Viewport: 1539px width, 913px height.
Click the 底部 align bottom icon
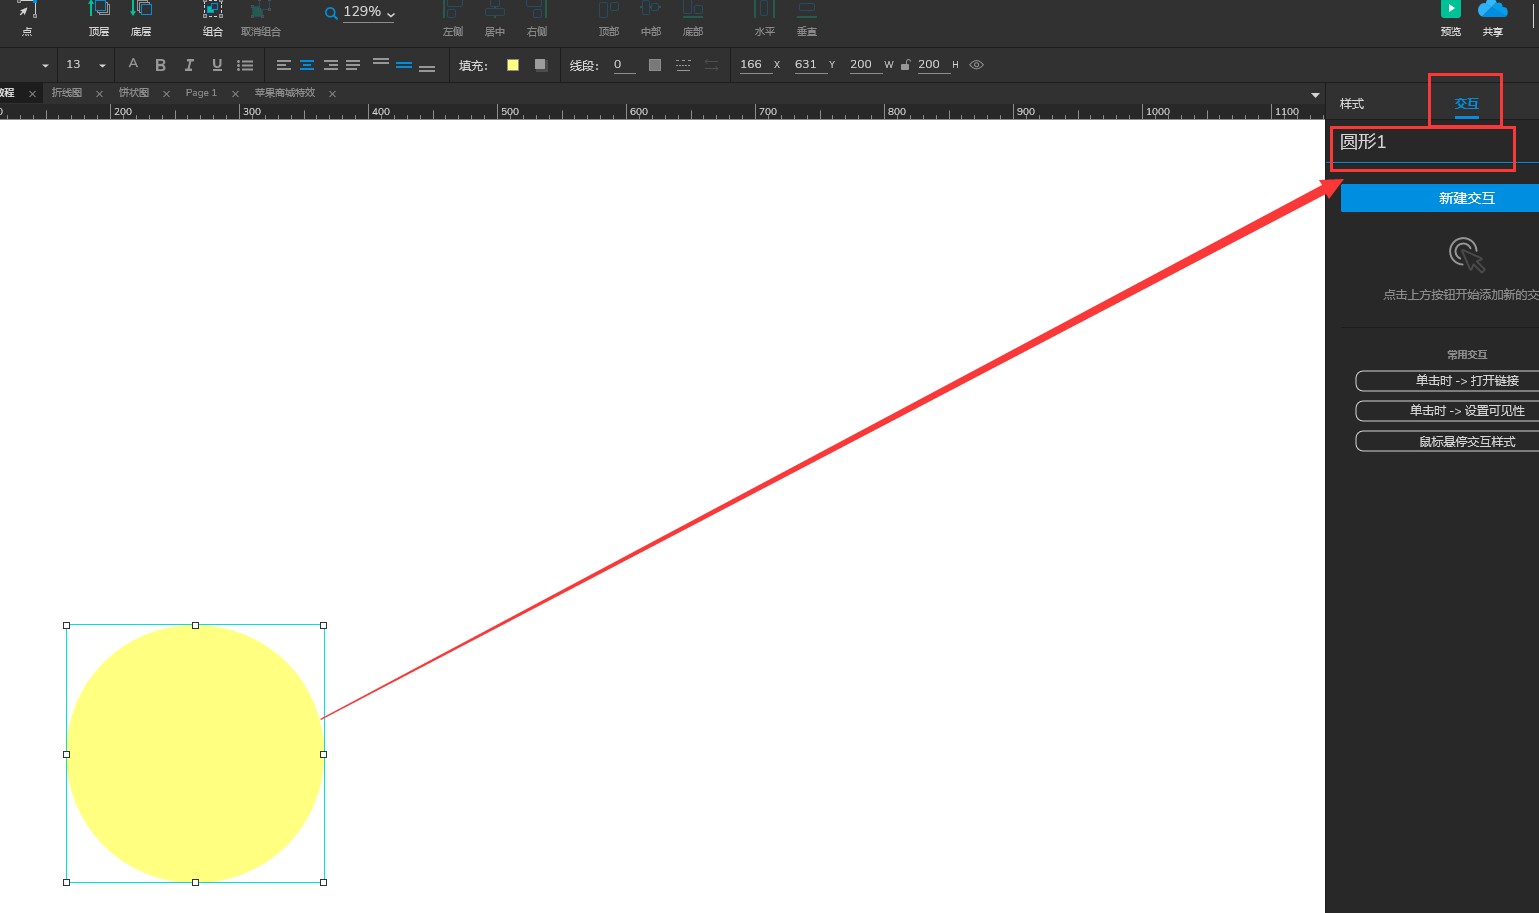click(693, 9)
